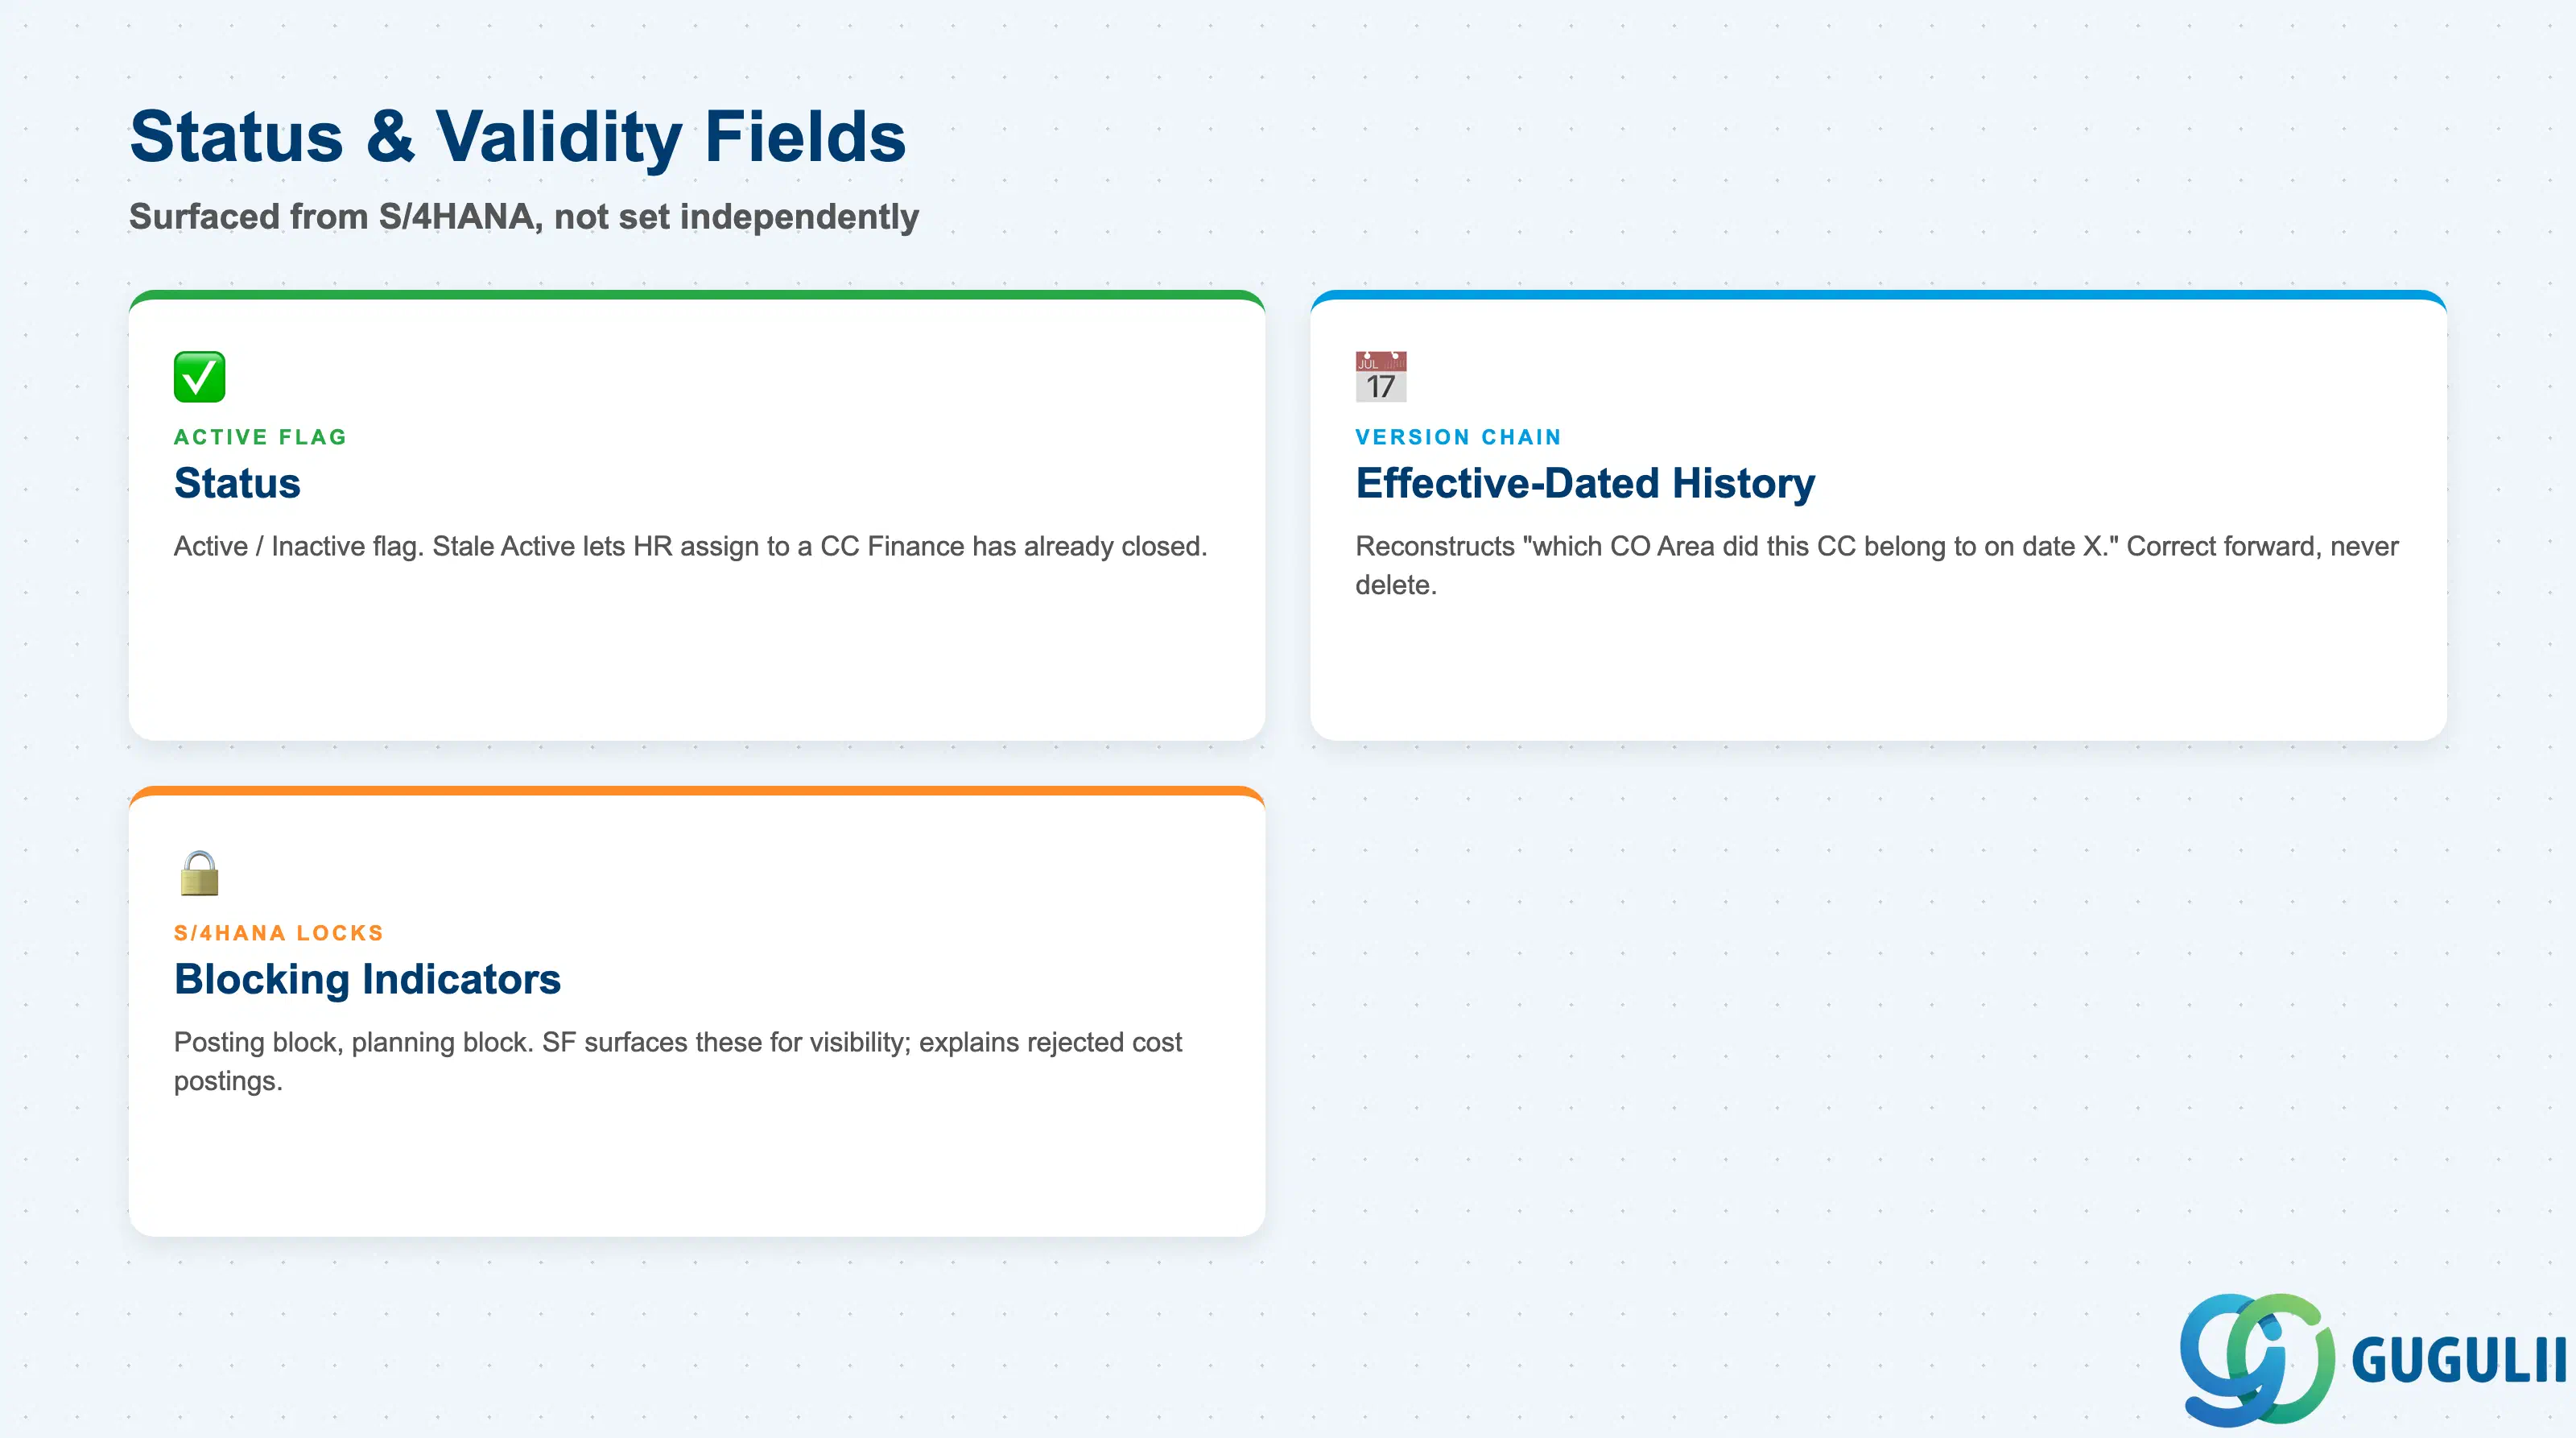Click the blue top bar of history card

pyautogui.click(x=1878, y=295)
